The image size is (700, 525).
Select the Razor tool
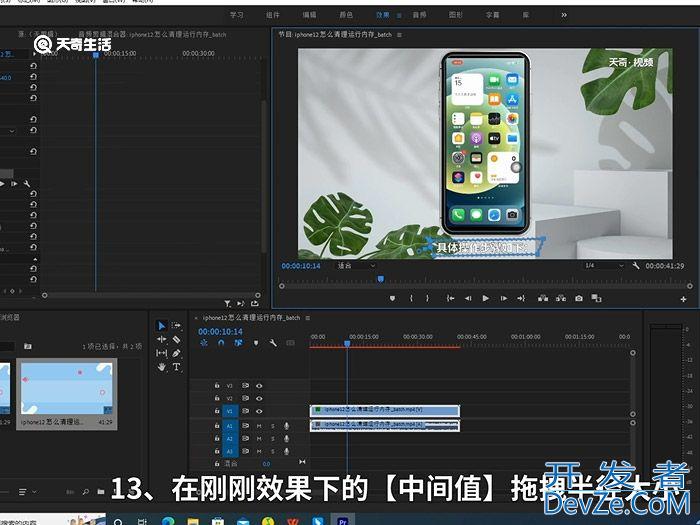point(176,340)
